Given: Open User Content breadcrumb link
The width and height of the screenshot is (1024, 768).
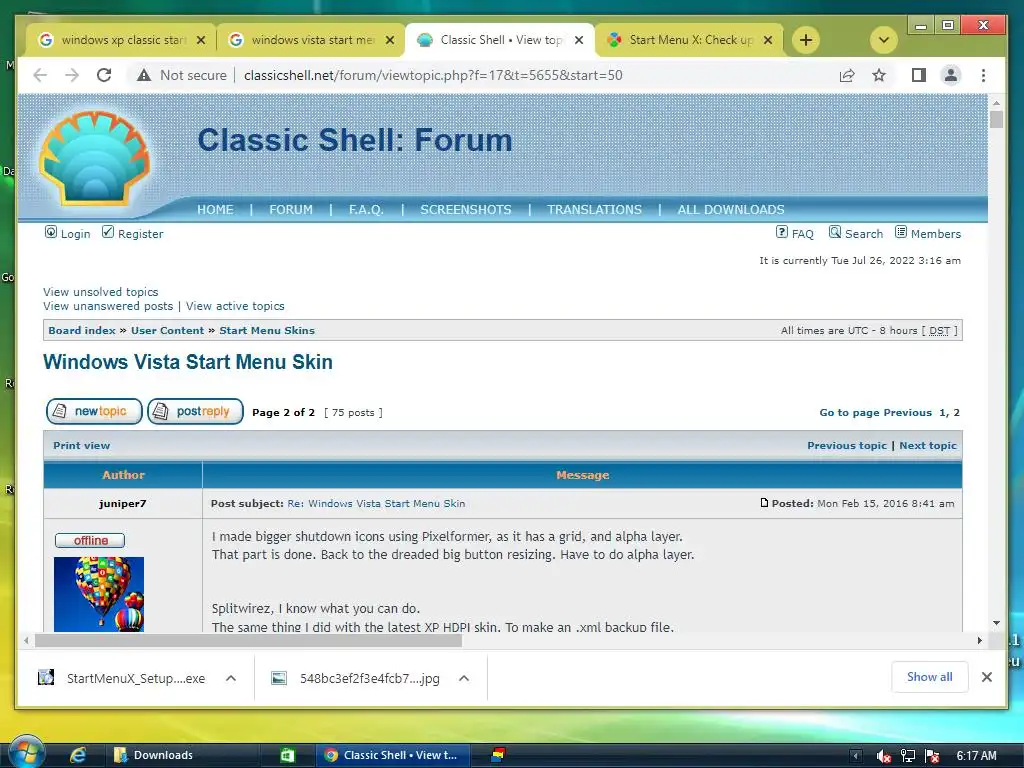Looking at the screenshot, I should 167,330.
